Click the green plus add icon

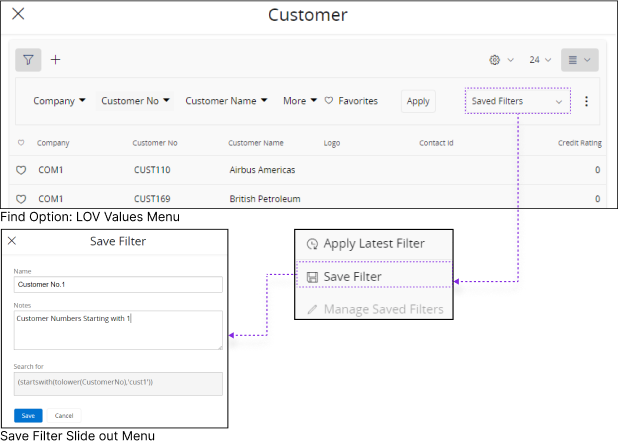click(56, 60)
